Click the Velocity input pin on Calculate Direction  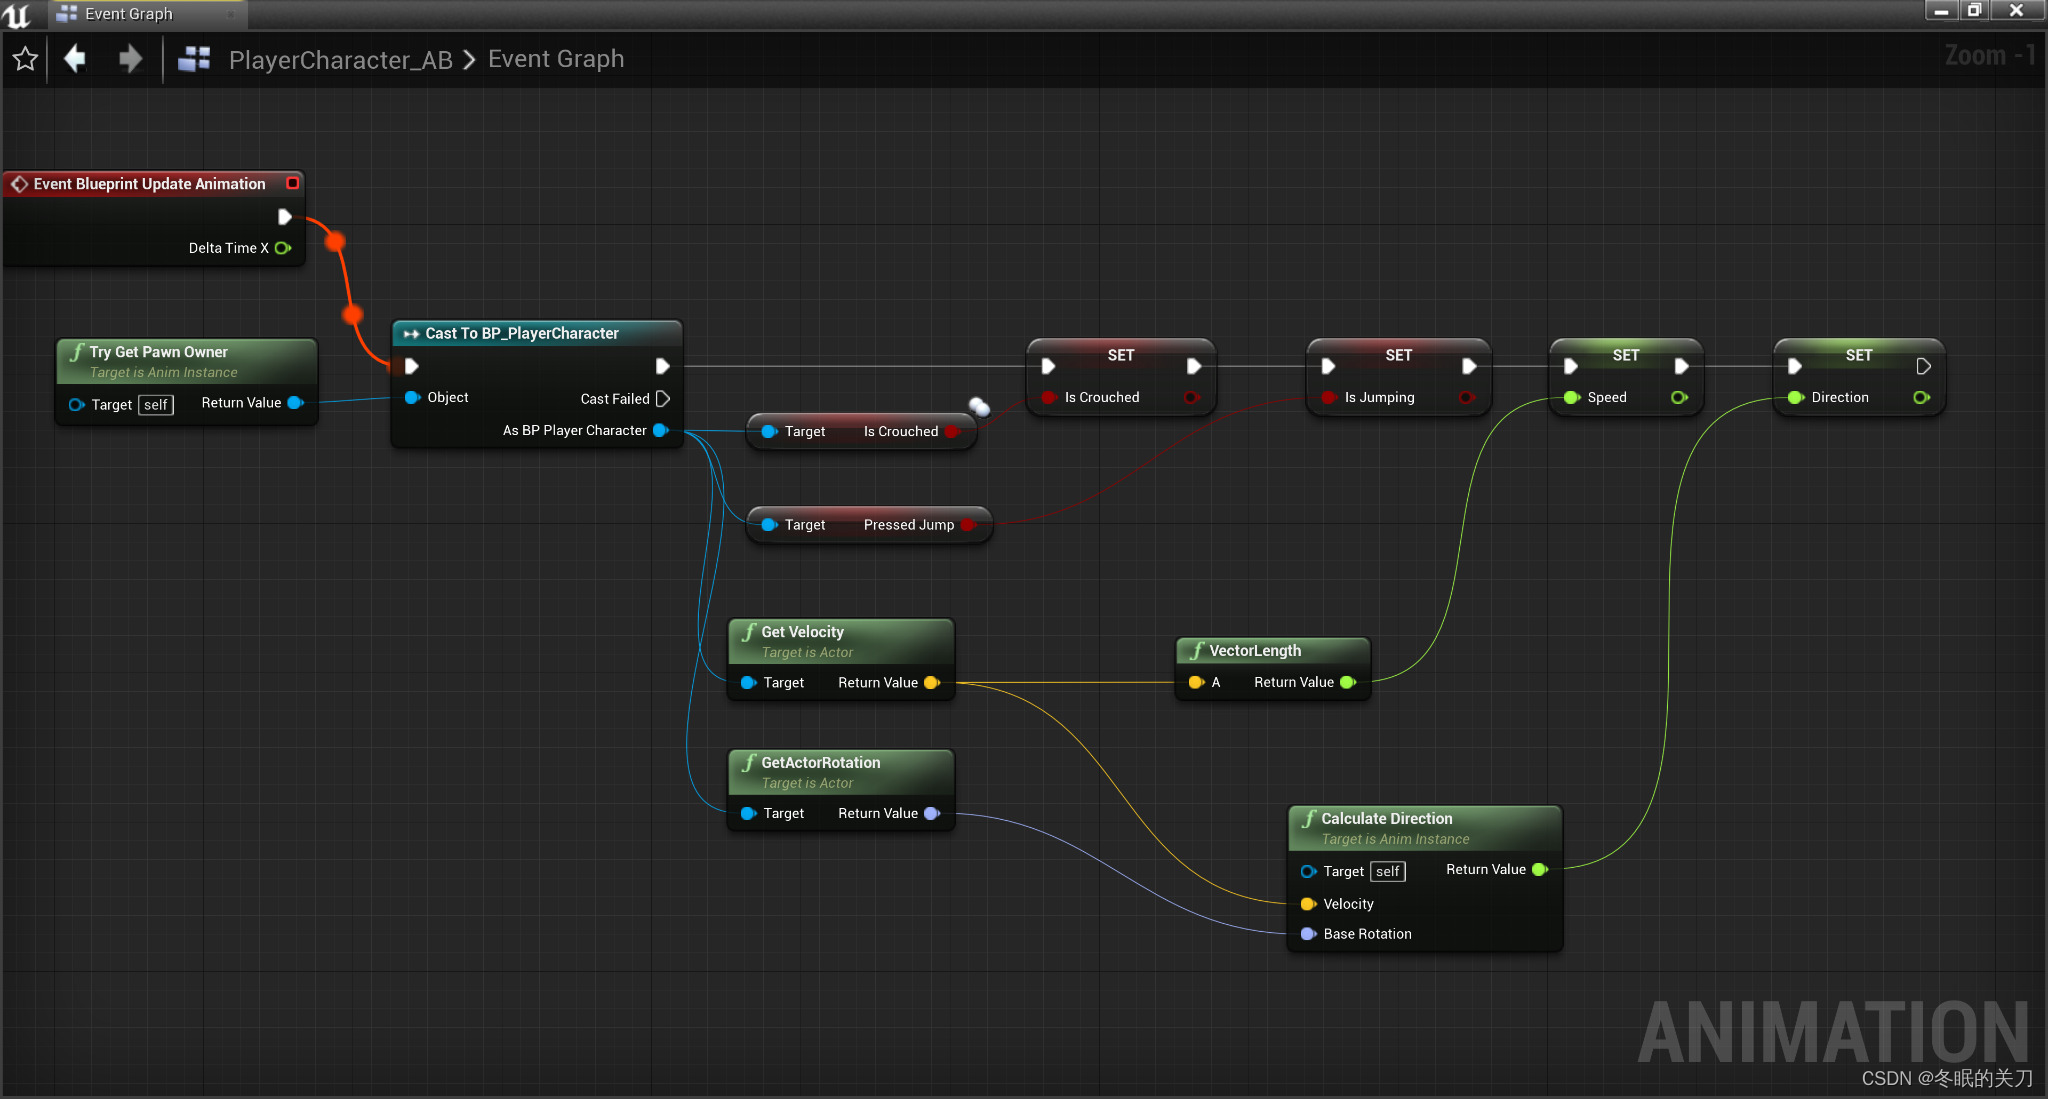(x=1308, y=904)
